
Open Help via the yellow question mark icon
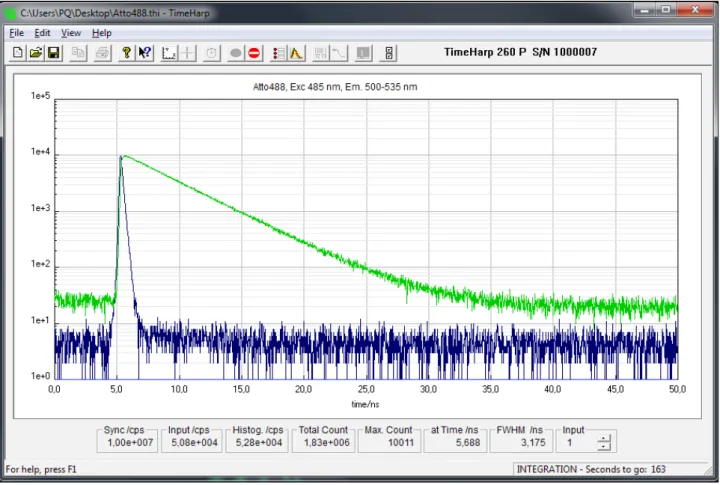point(126,53)
